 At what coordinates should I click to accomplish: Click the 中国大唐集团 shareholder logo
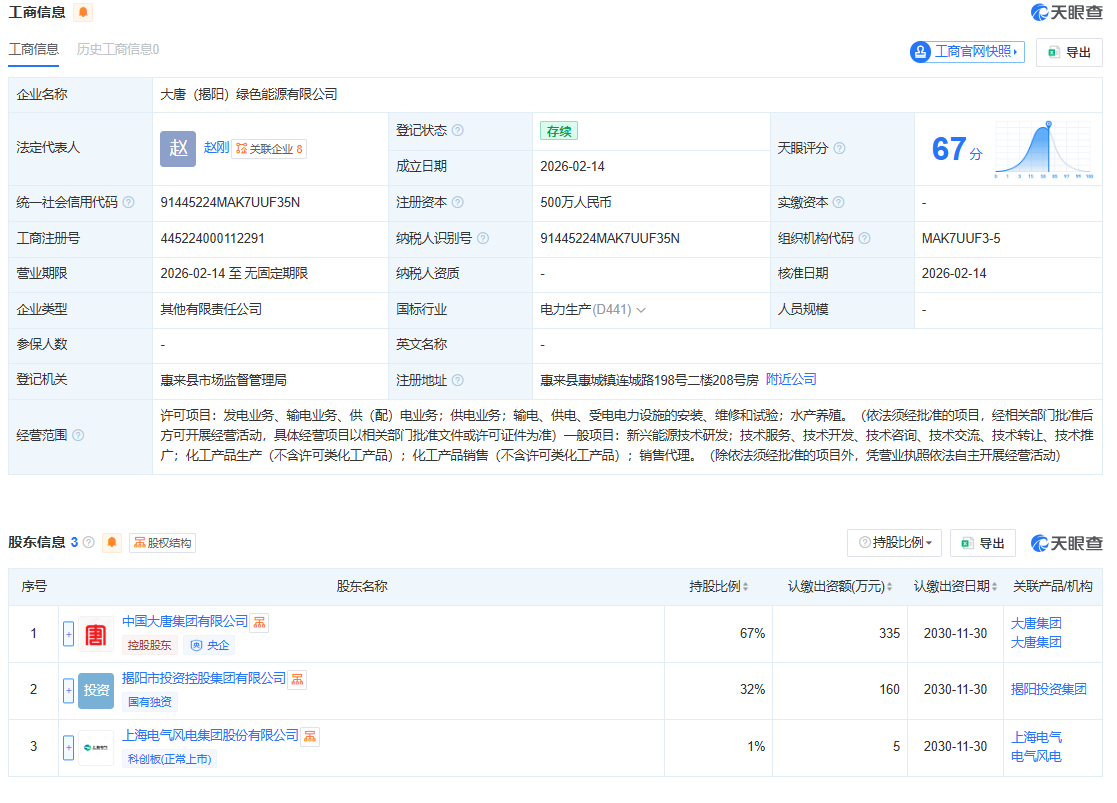pyautogui.click(x=96, y=634)
